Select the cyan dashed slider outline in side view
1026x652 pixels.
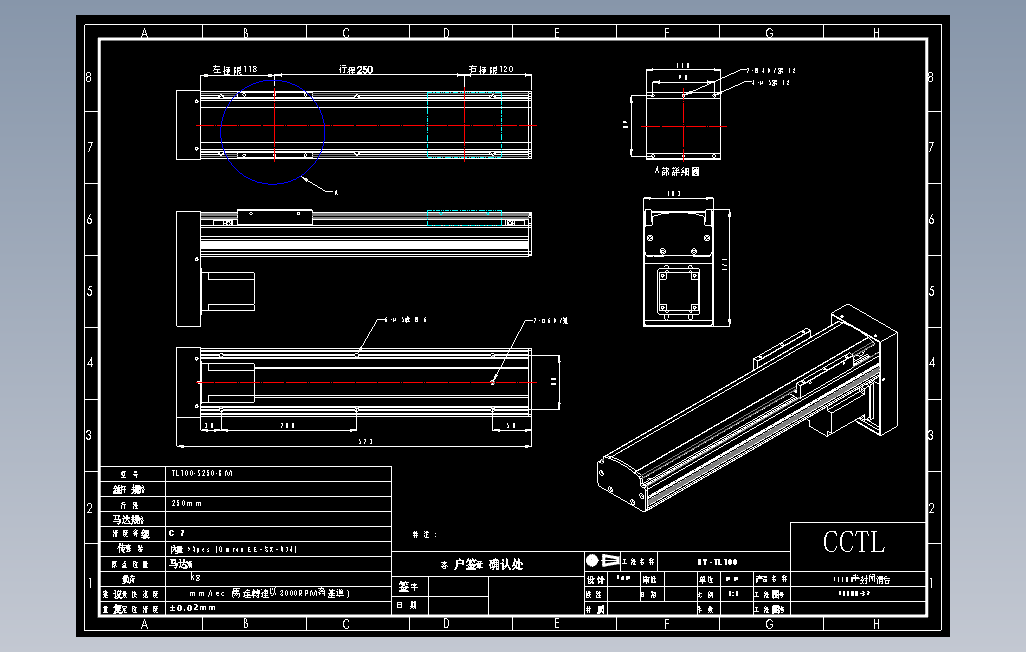465,218
